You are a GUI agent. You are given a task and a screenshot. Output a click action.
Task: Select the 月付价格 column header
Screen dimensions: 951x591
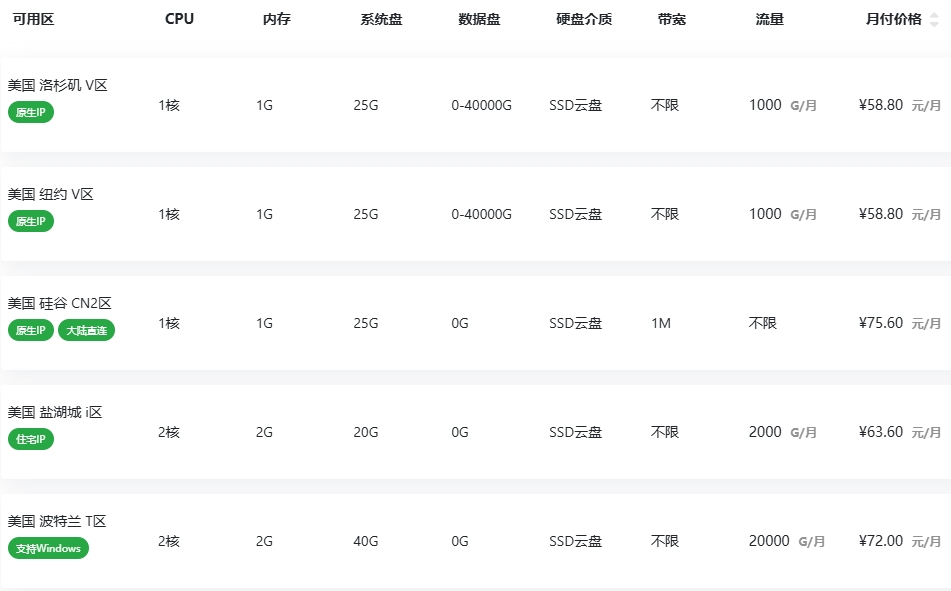pos(893,19)
